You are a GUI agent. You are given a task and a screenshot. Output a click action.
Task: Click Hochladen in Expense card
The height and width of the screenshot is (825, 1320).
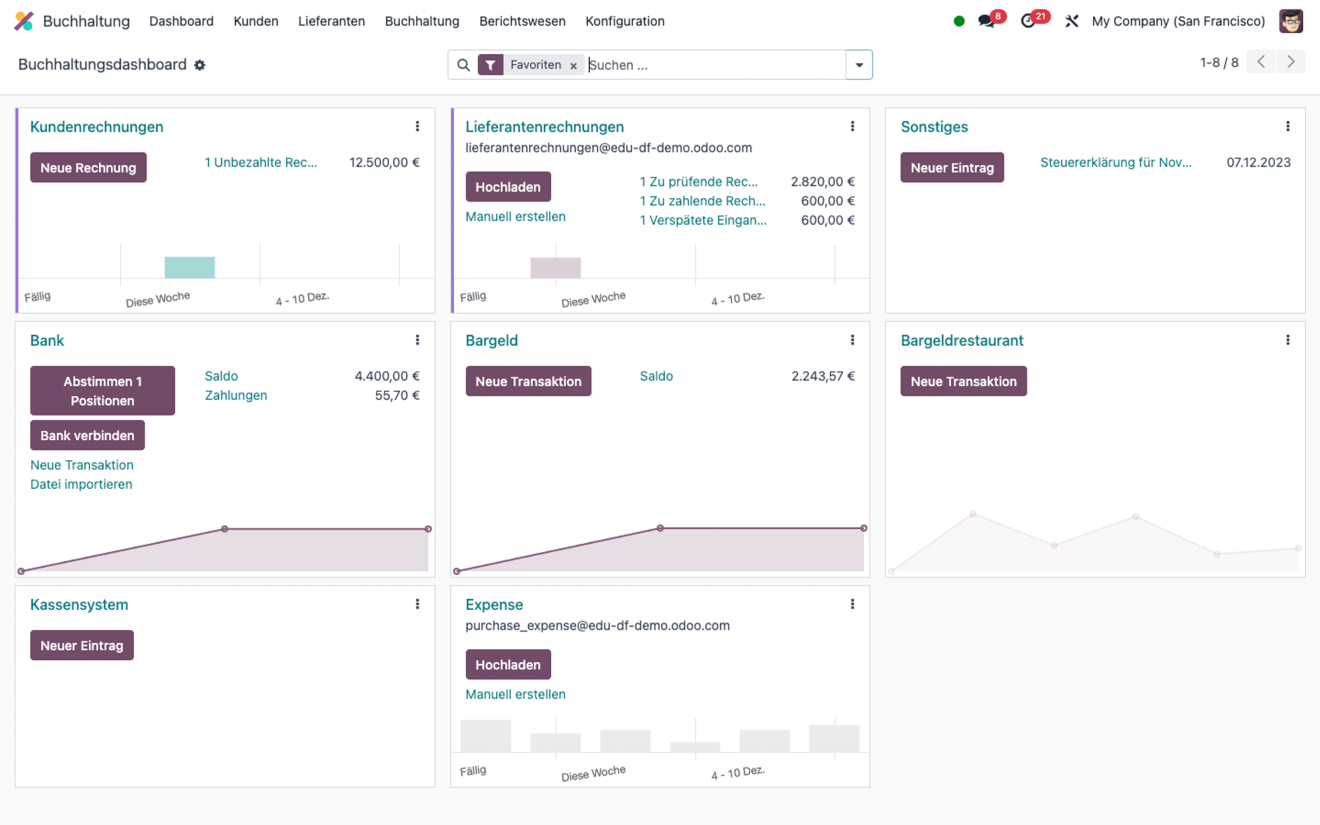tap(508, 665)
